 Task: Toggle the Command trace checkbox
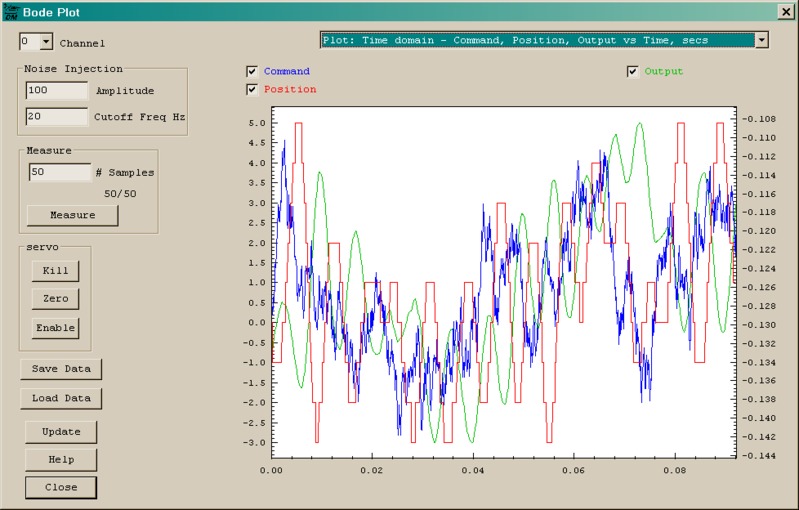pos(253,72)
